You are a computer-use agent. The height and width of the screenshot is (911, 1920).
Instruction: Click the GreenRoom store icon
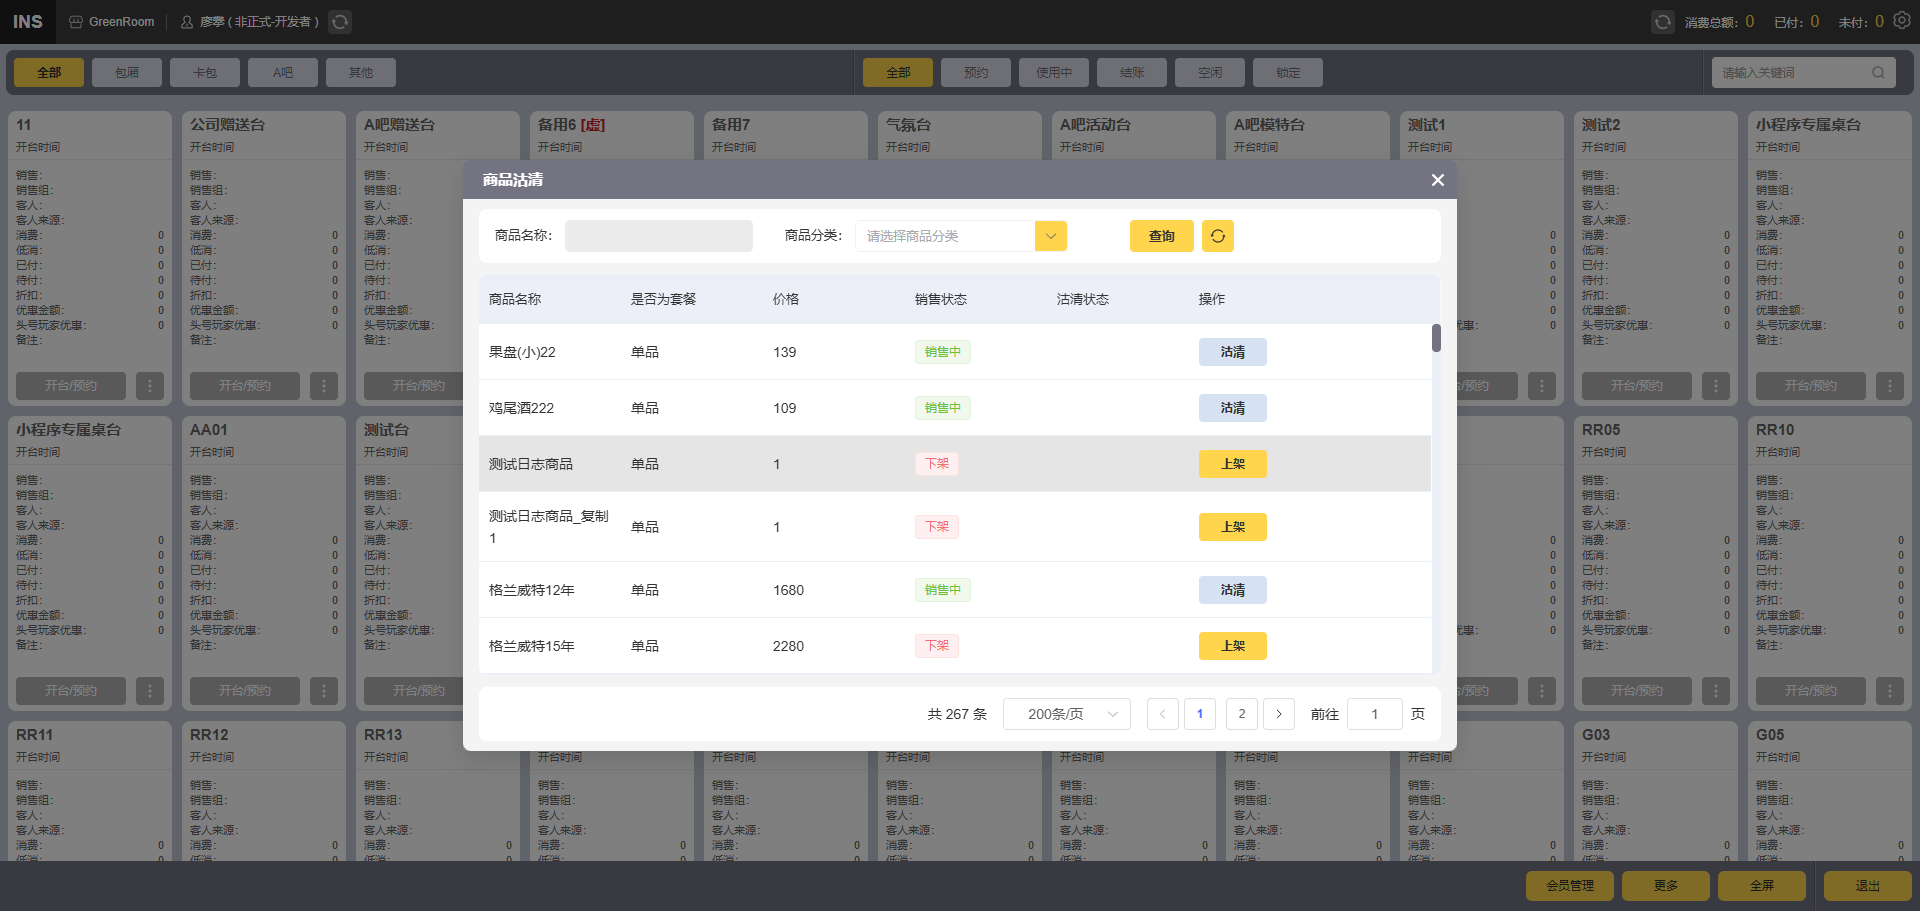[76, 22]
